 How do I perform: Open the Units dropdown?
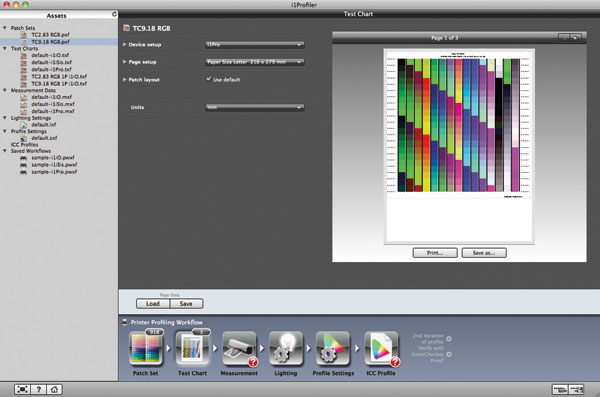pyautogui.click(x=255, y=107)
